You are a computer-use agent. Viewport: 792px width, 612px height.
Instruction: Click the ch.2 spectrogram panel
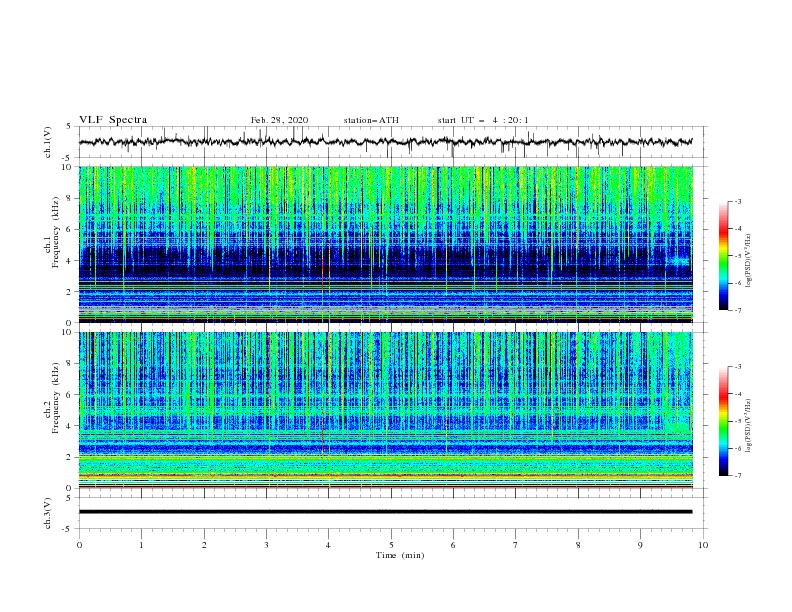click(386, 410)
